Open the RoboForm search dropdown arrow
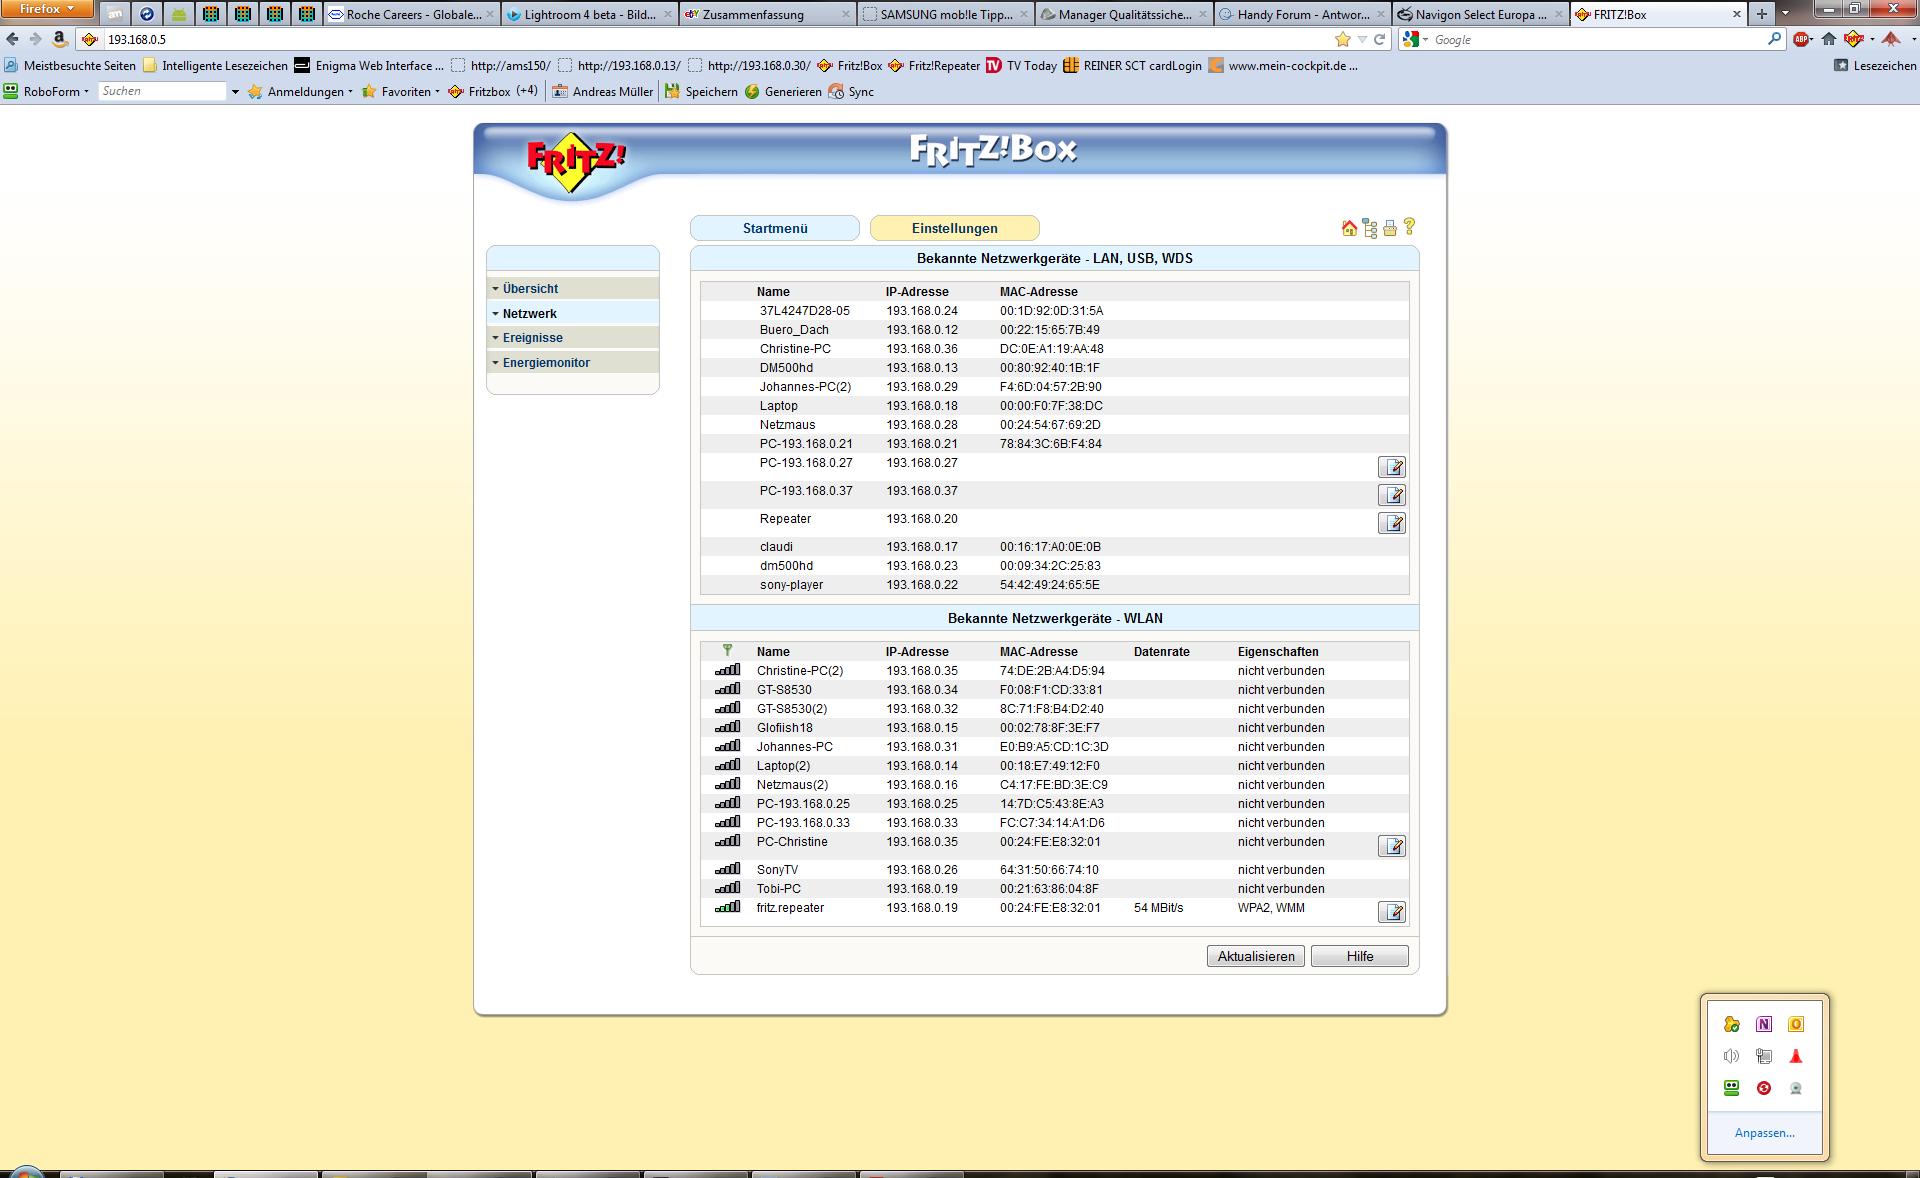The width and height of the screenshot is (1920, 1178). tap(235, 91)
